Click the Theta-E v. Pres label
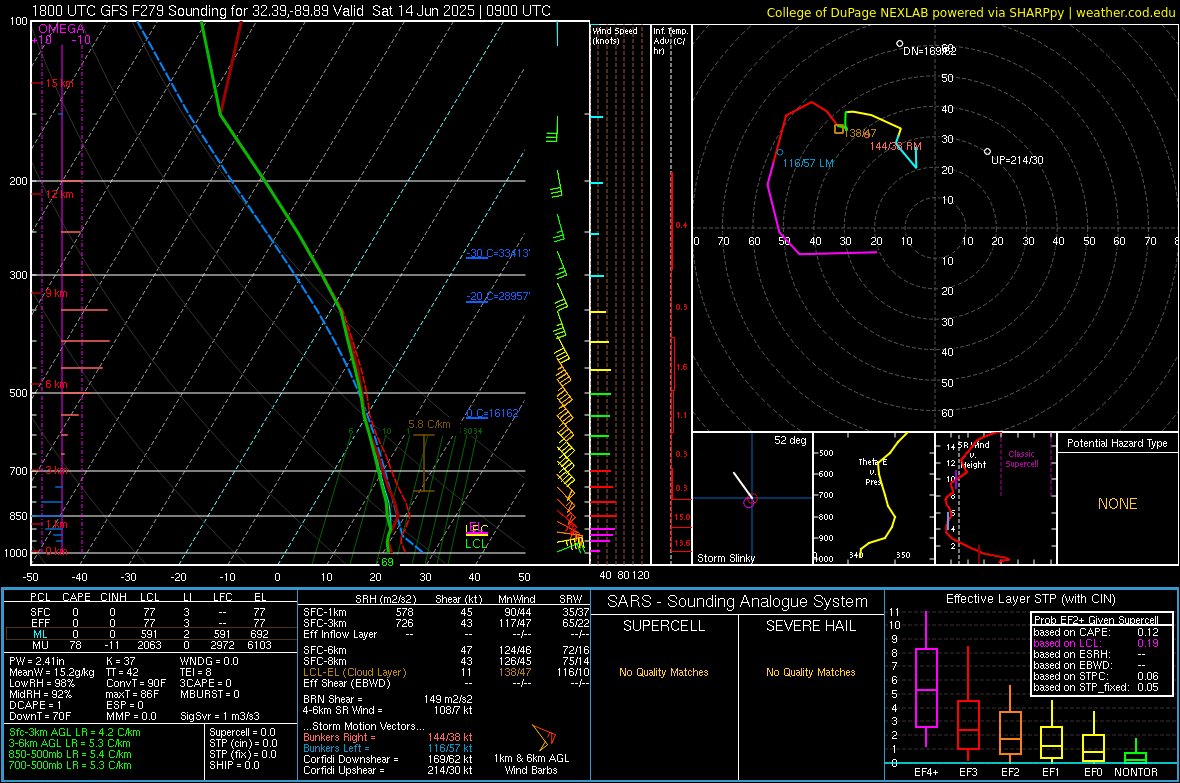The width and height of the screenshot is (1180, 783). [873, 471]
